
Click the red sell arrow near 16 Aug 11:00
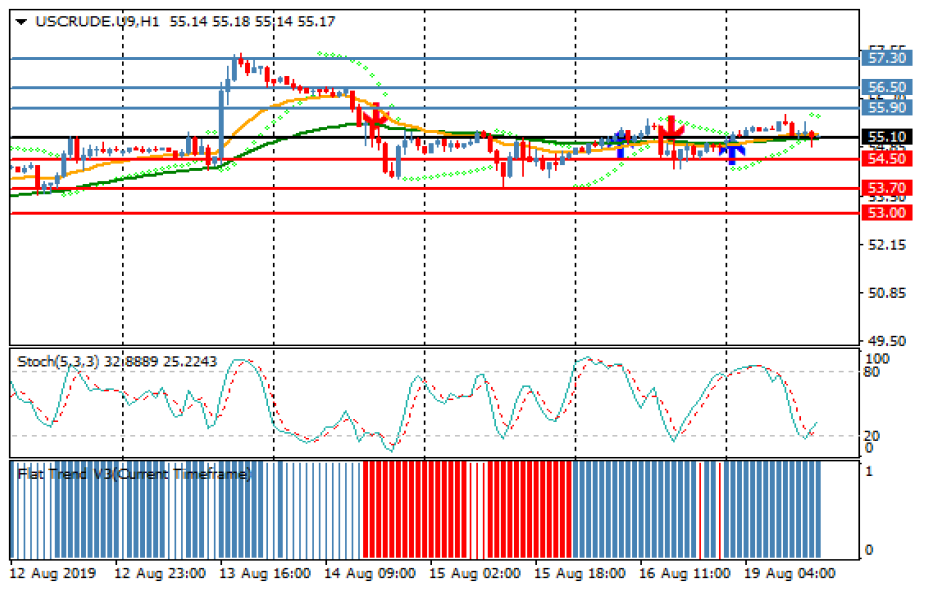tap(670, 126)
